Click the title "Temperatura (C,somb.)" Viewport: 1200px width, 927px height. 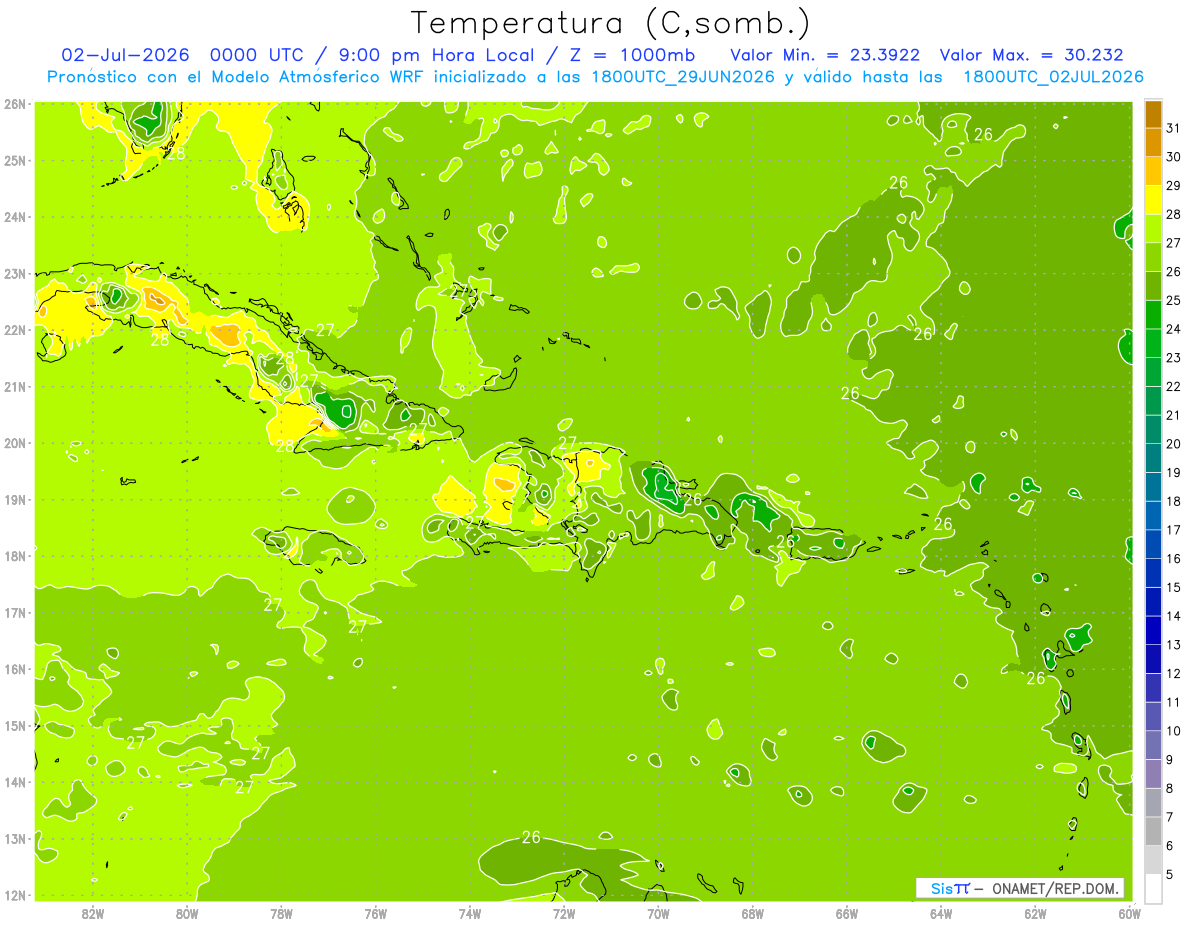[x=611, y=23]
